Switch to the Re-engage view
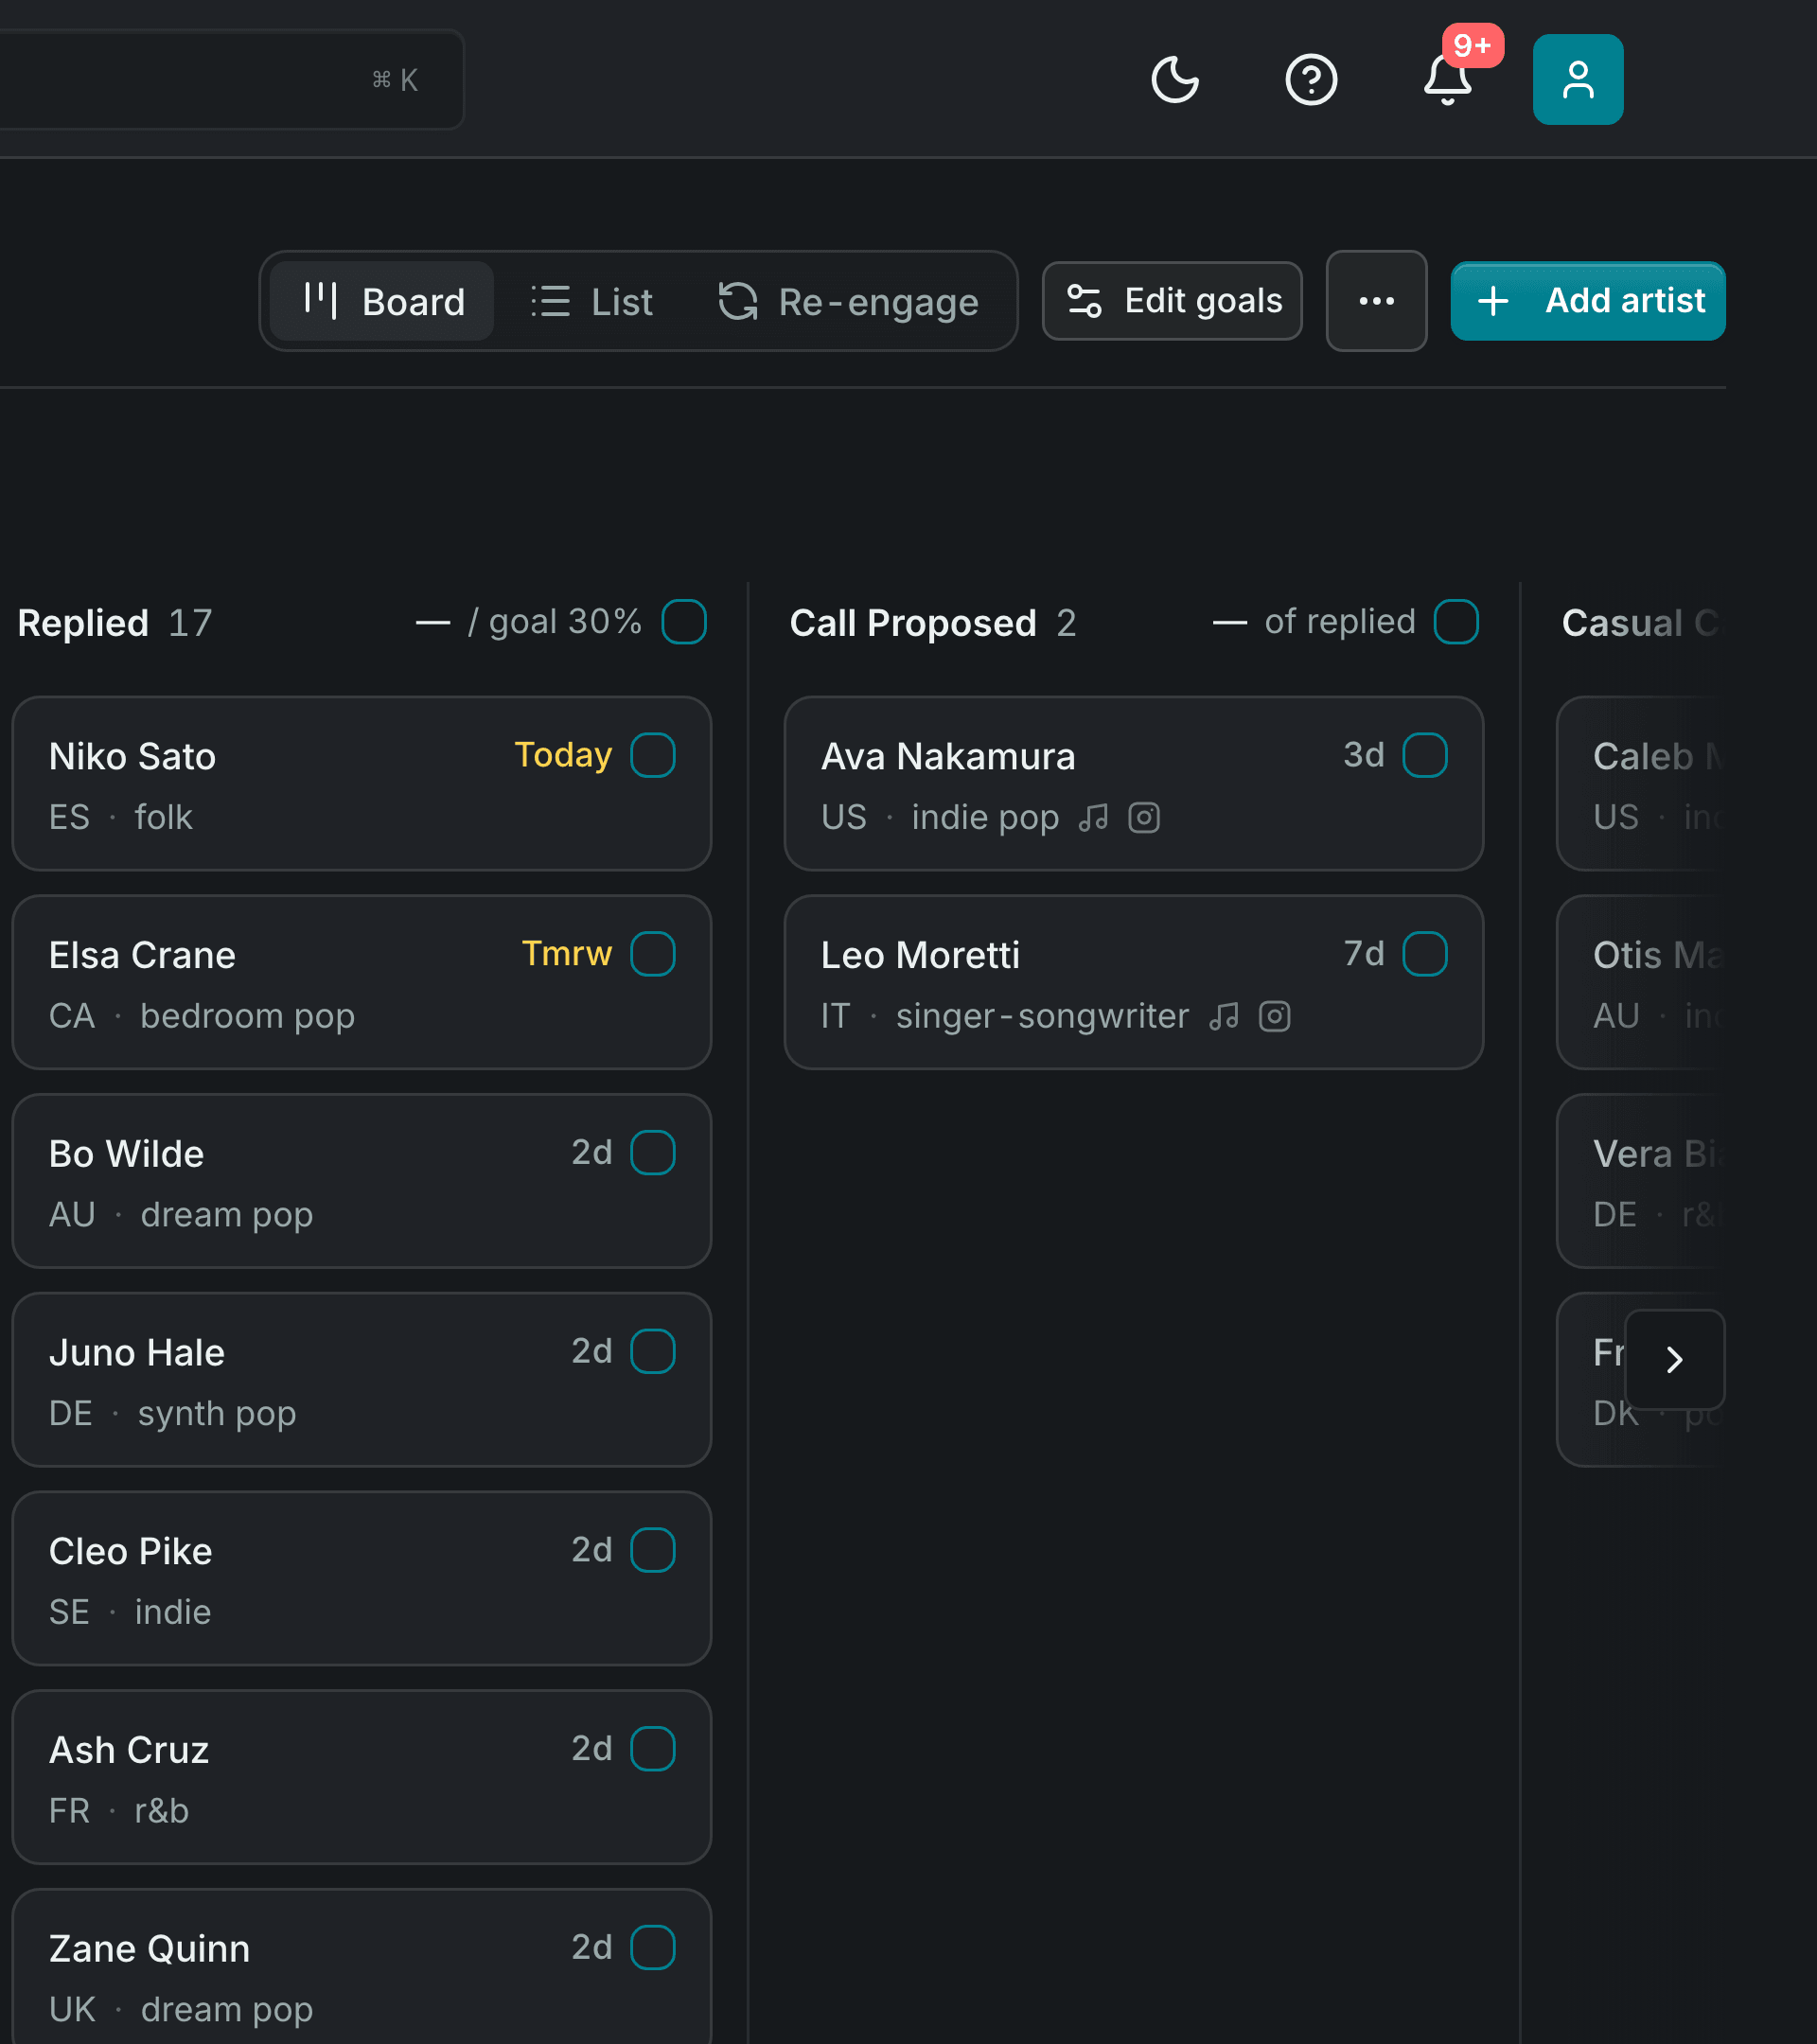Screen dimensions: 1817x2044 tap(848, 301)
